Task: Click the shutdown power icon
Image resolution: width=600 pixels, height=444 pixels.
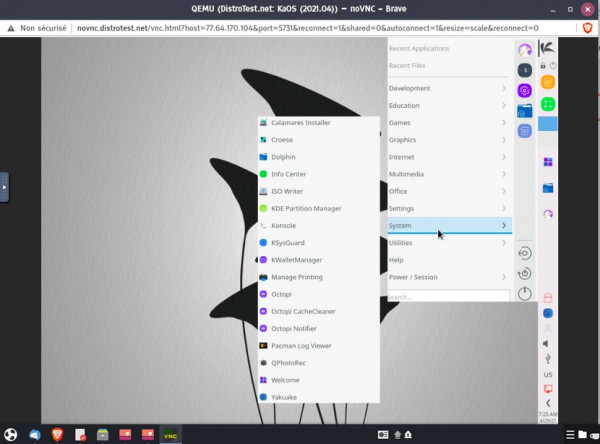Action: point(525,294)
